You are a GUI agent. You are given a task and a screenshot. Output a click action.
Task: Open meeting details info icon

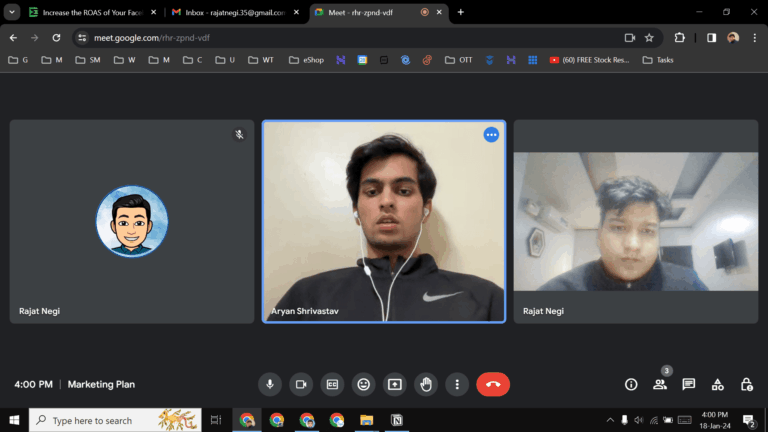(x=631, y=384)
